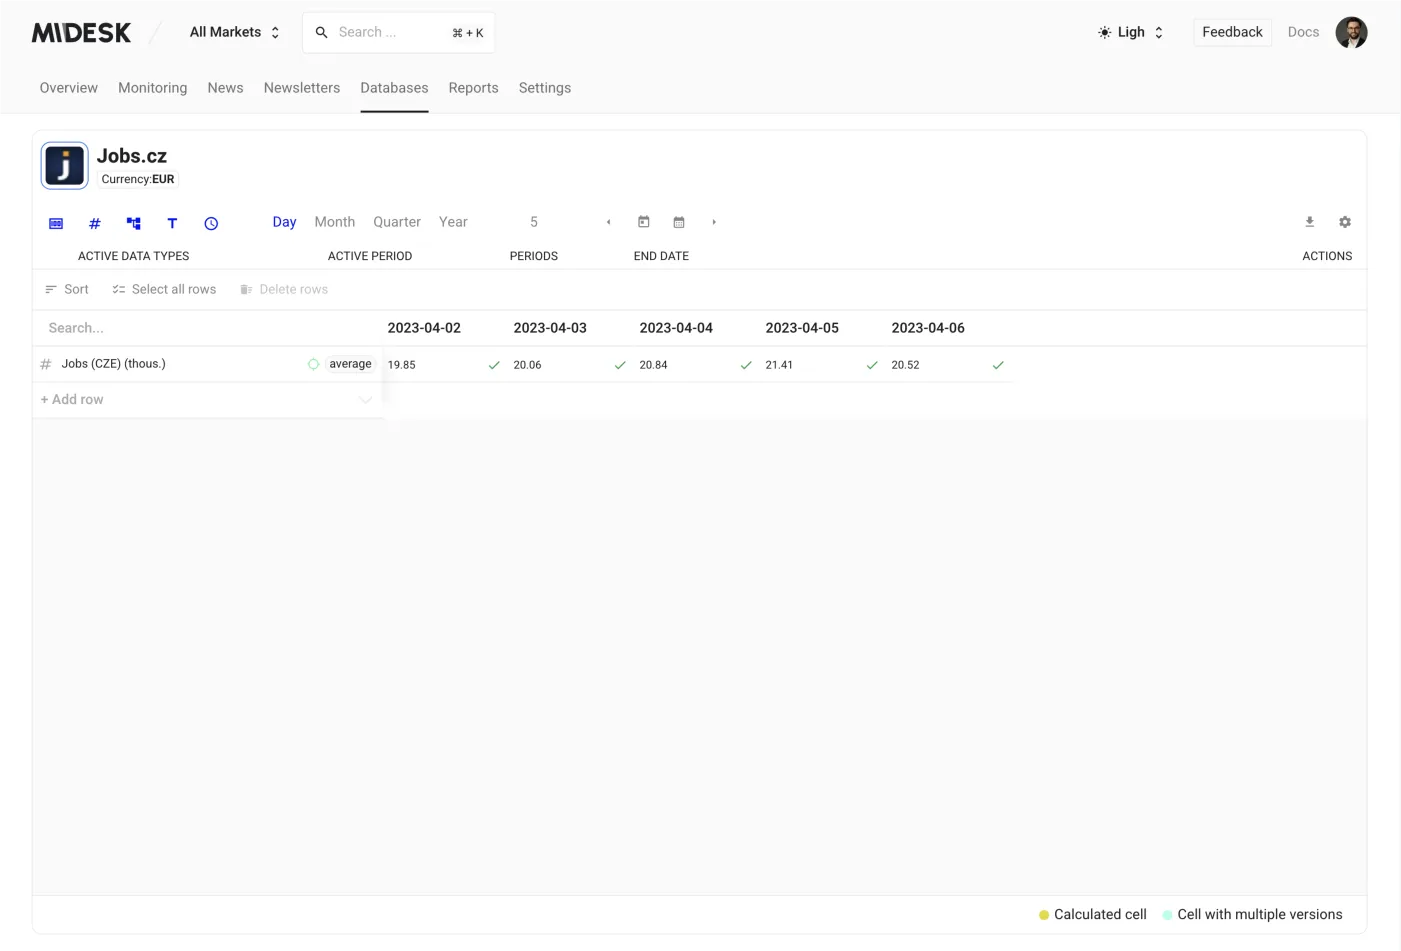Go to the Reports tab
Viewport: 1401px width, 951px height.
coord(474,88)
